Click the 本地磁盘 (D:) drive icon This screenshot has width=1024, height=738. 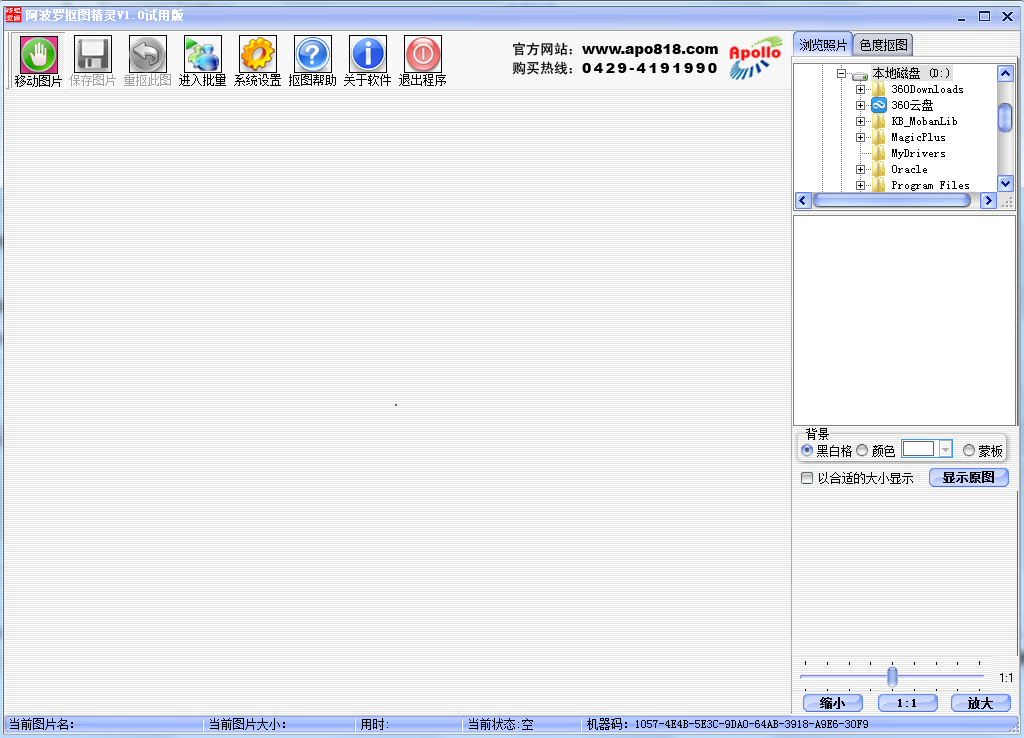(860, 74)
